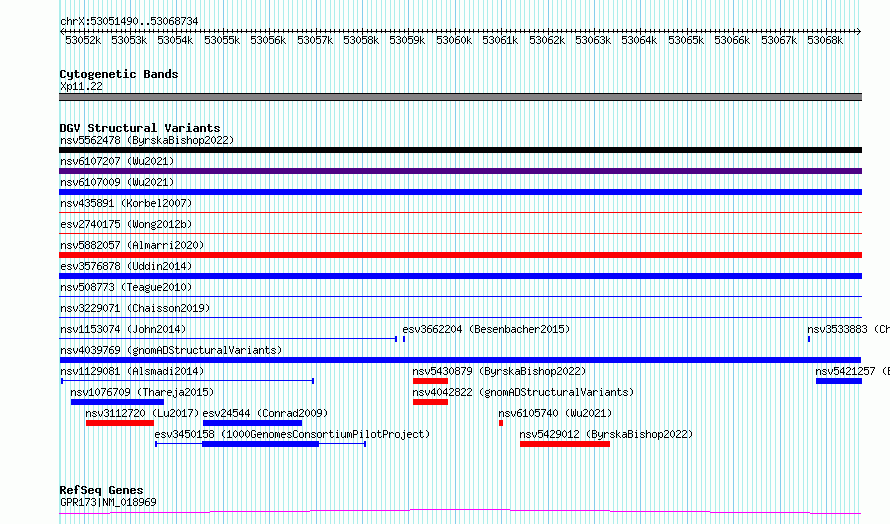
Task: Click the small blue esv3662204 variant marker
Action: click(x=404, y=339)
